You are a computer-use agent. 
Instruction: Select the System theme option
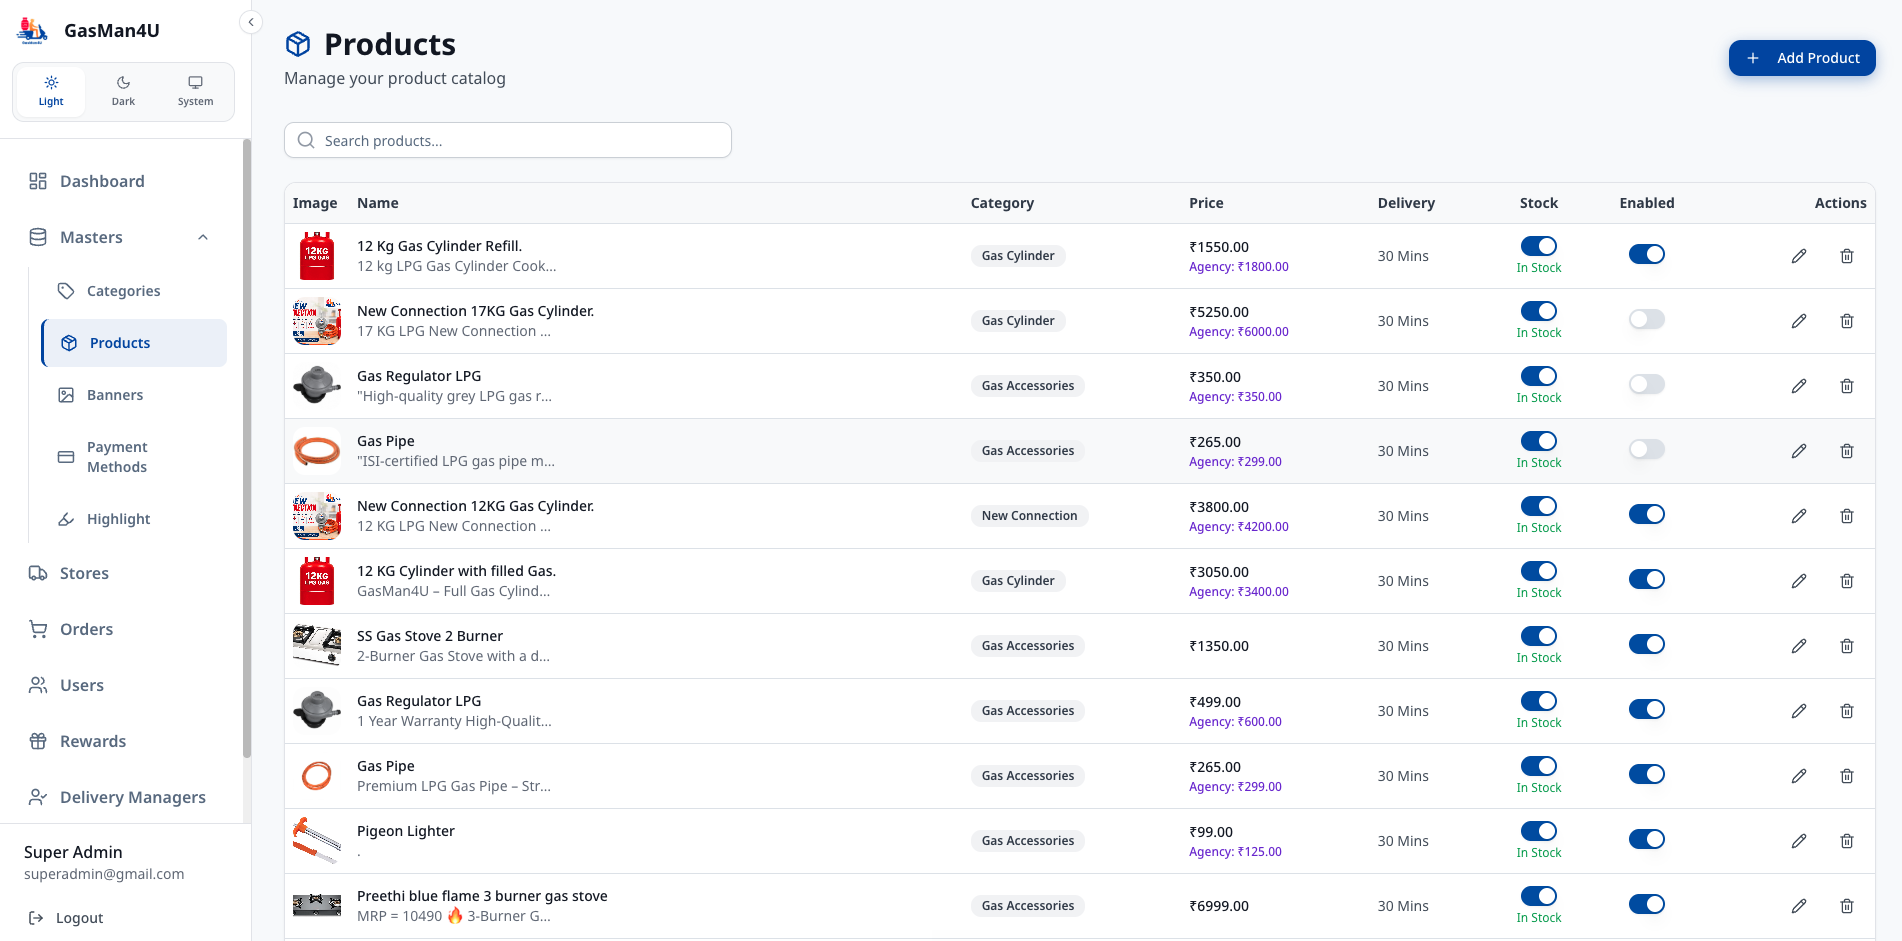point(195,91)
